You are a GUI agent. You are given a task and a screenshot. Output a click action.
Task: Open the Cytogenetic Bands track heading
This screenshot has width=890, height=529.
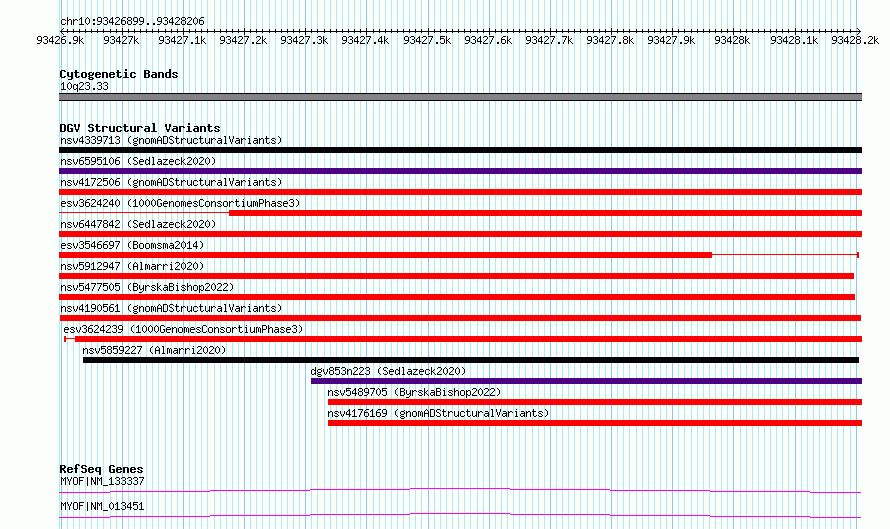(119, 74)
